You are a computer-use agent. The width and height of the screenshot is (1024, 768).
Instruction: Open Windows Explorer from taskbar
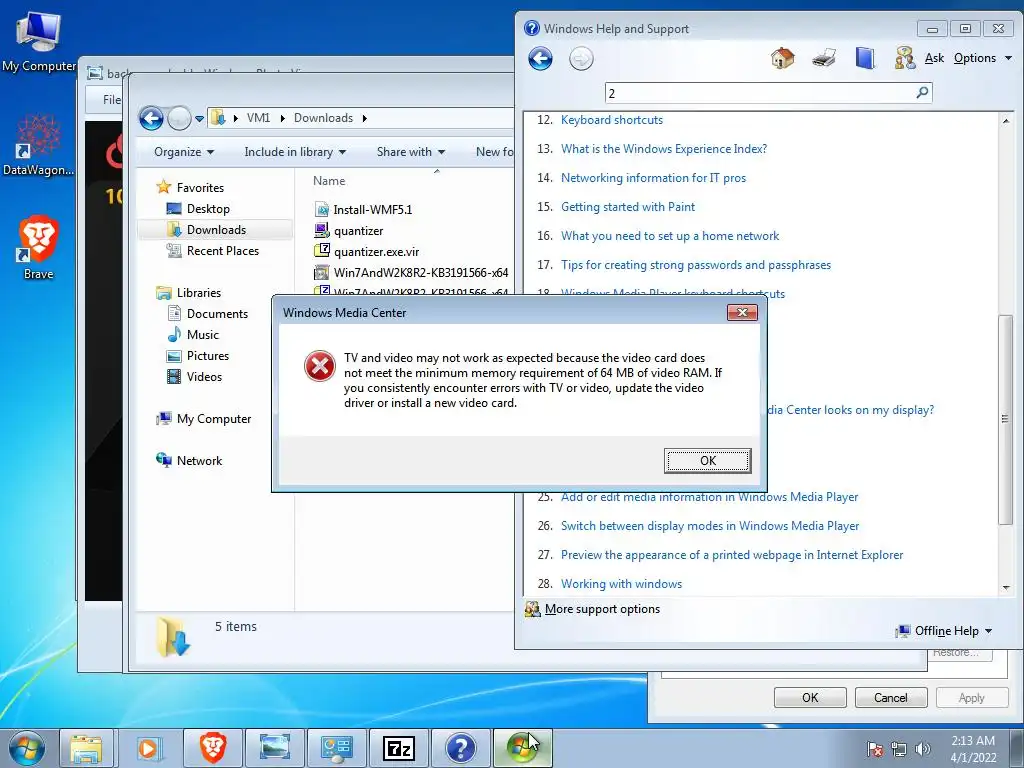point(86,748)
